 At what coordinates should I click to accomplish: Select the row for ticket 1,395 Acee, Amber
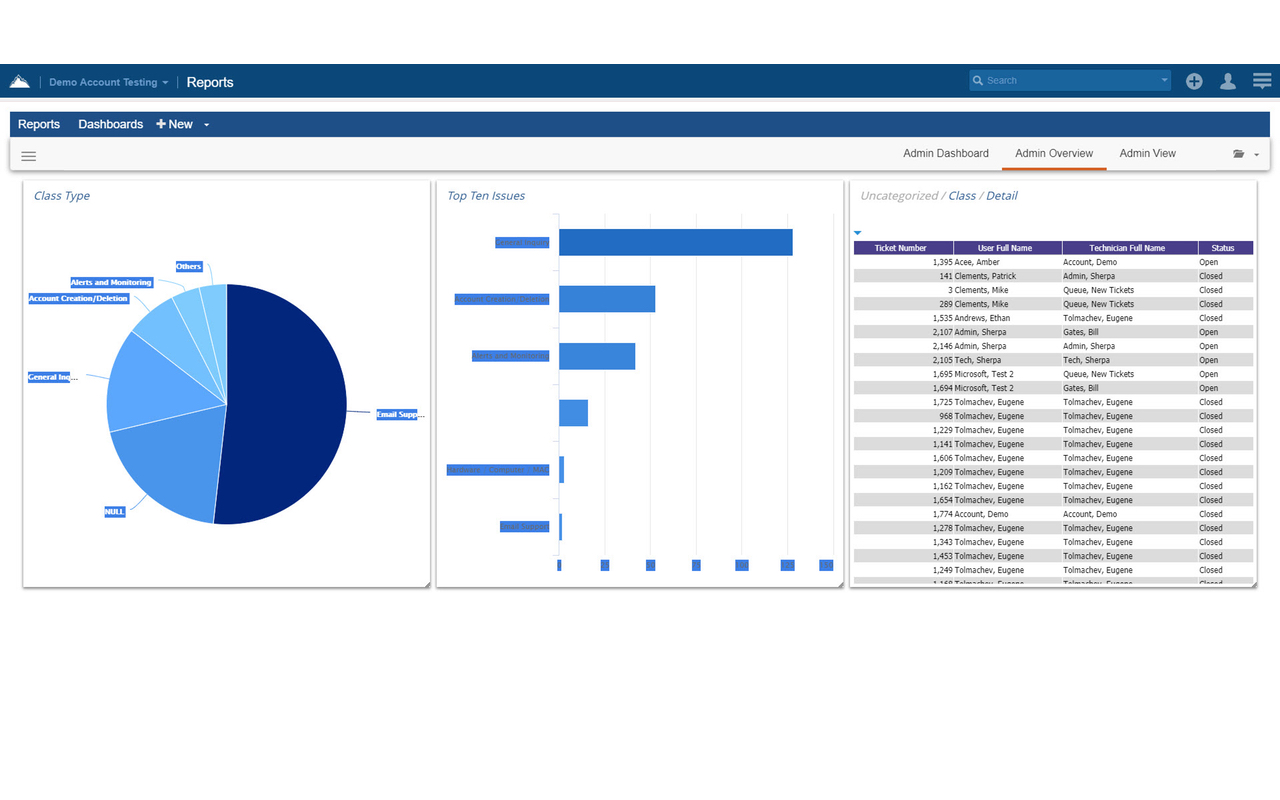click(x=1050, y=262)
